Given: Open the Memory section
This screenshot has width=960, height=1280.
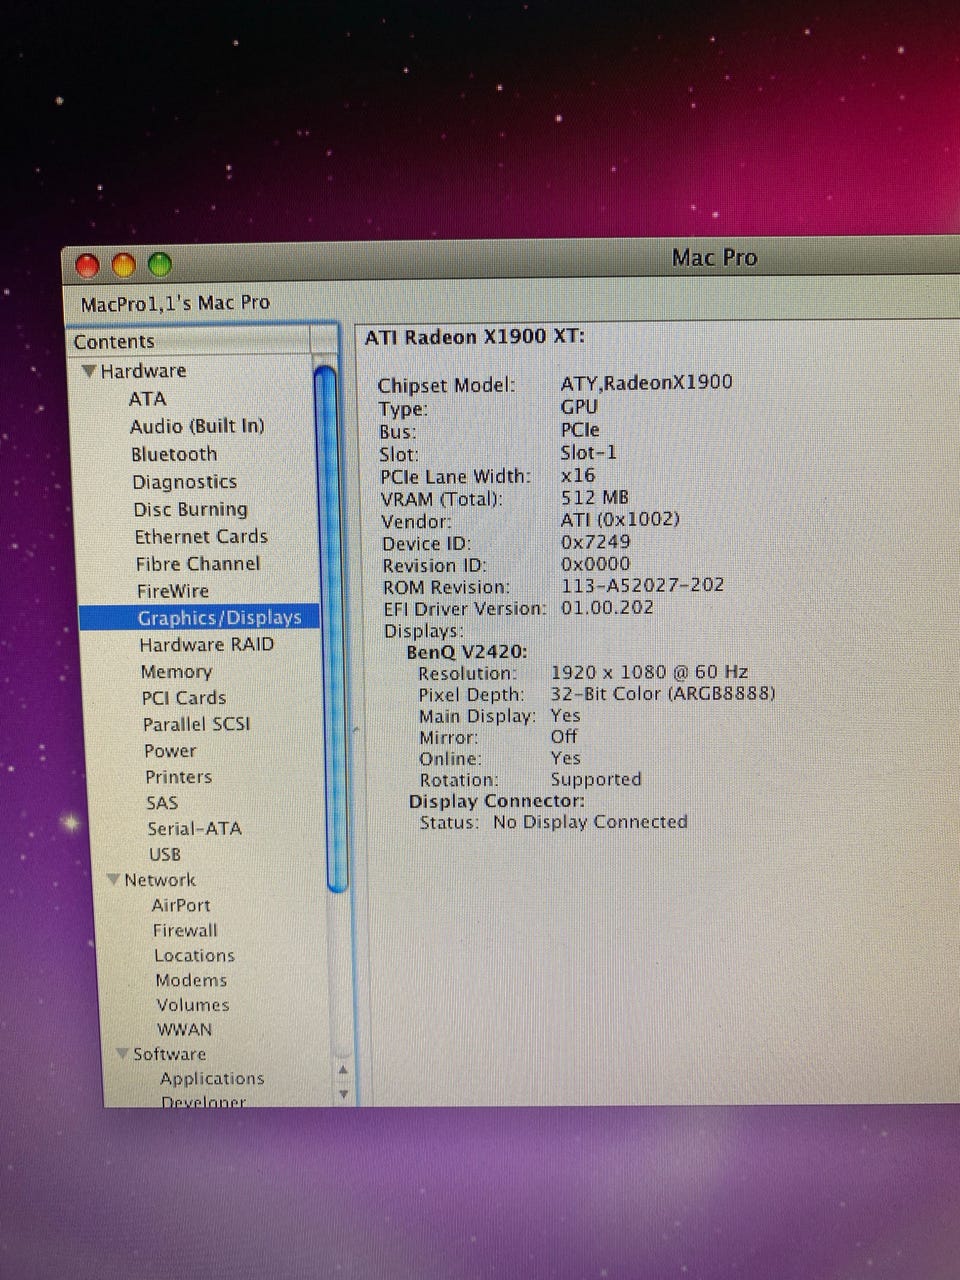Looking at the screenshot, I should (x=176, y=672).
